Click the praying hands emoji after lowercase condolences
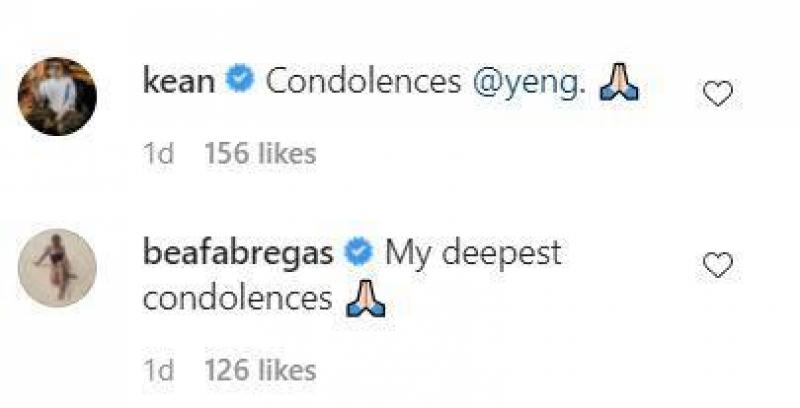Image resolution: width=800 pixels, height=408 pixels. 364,302
